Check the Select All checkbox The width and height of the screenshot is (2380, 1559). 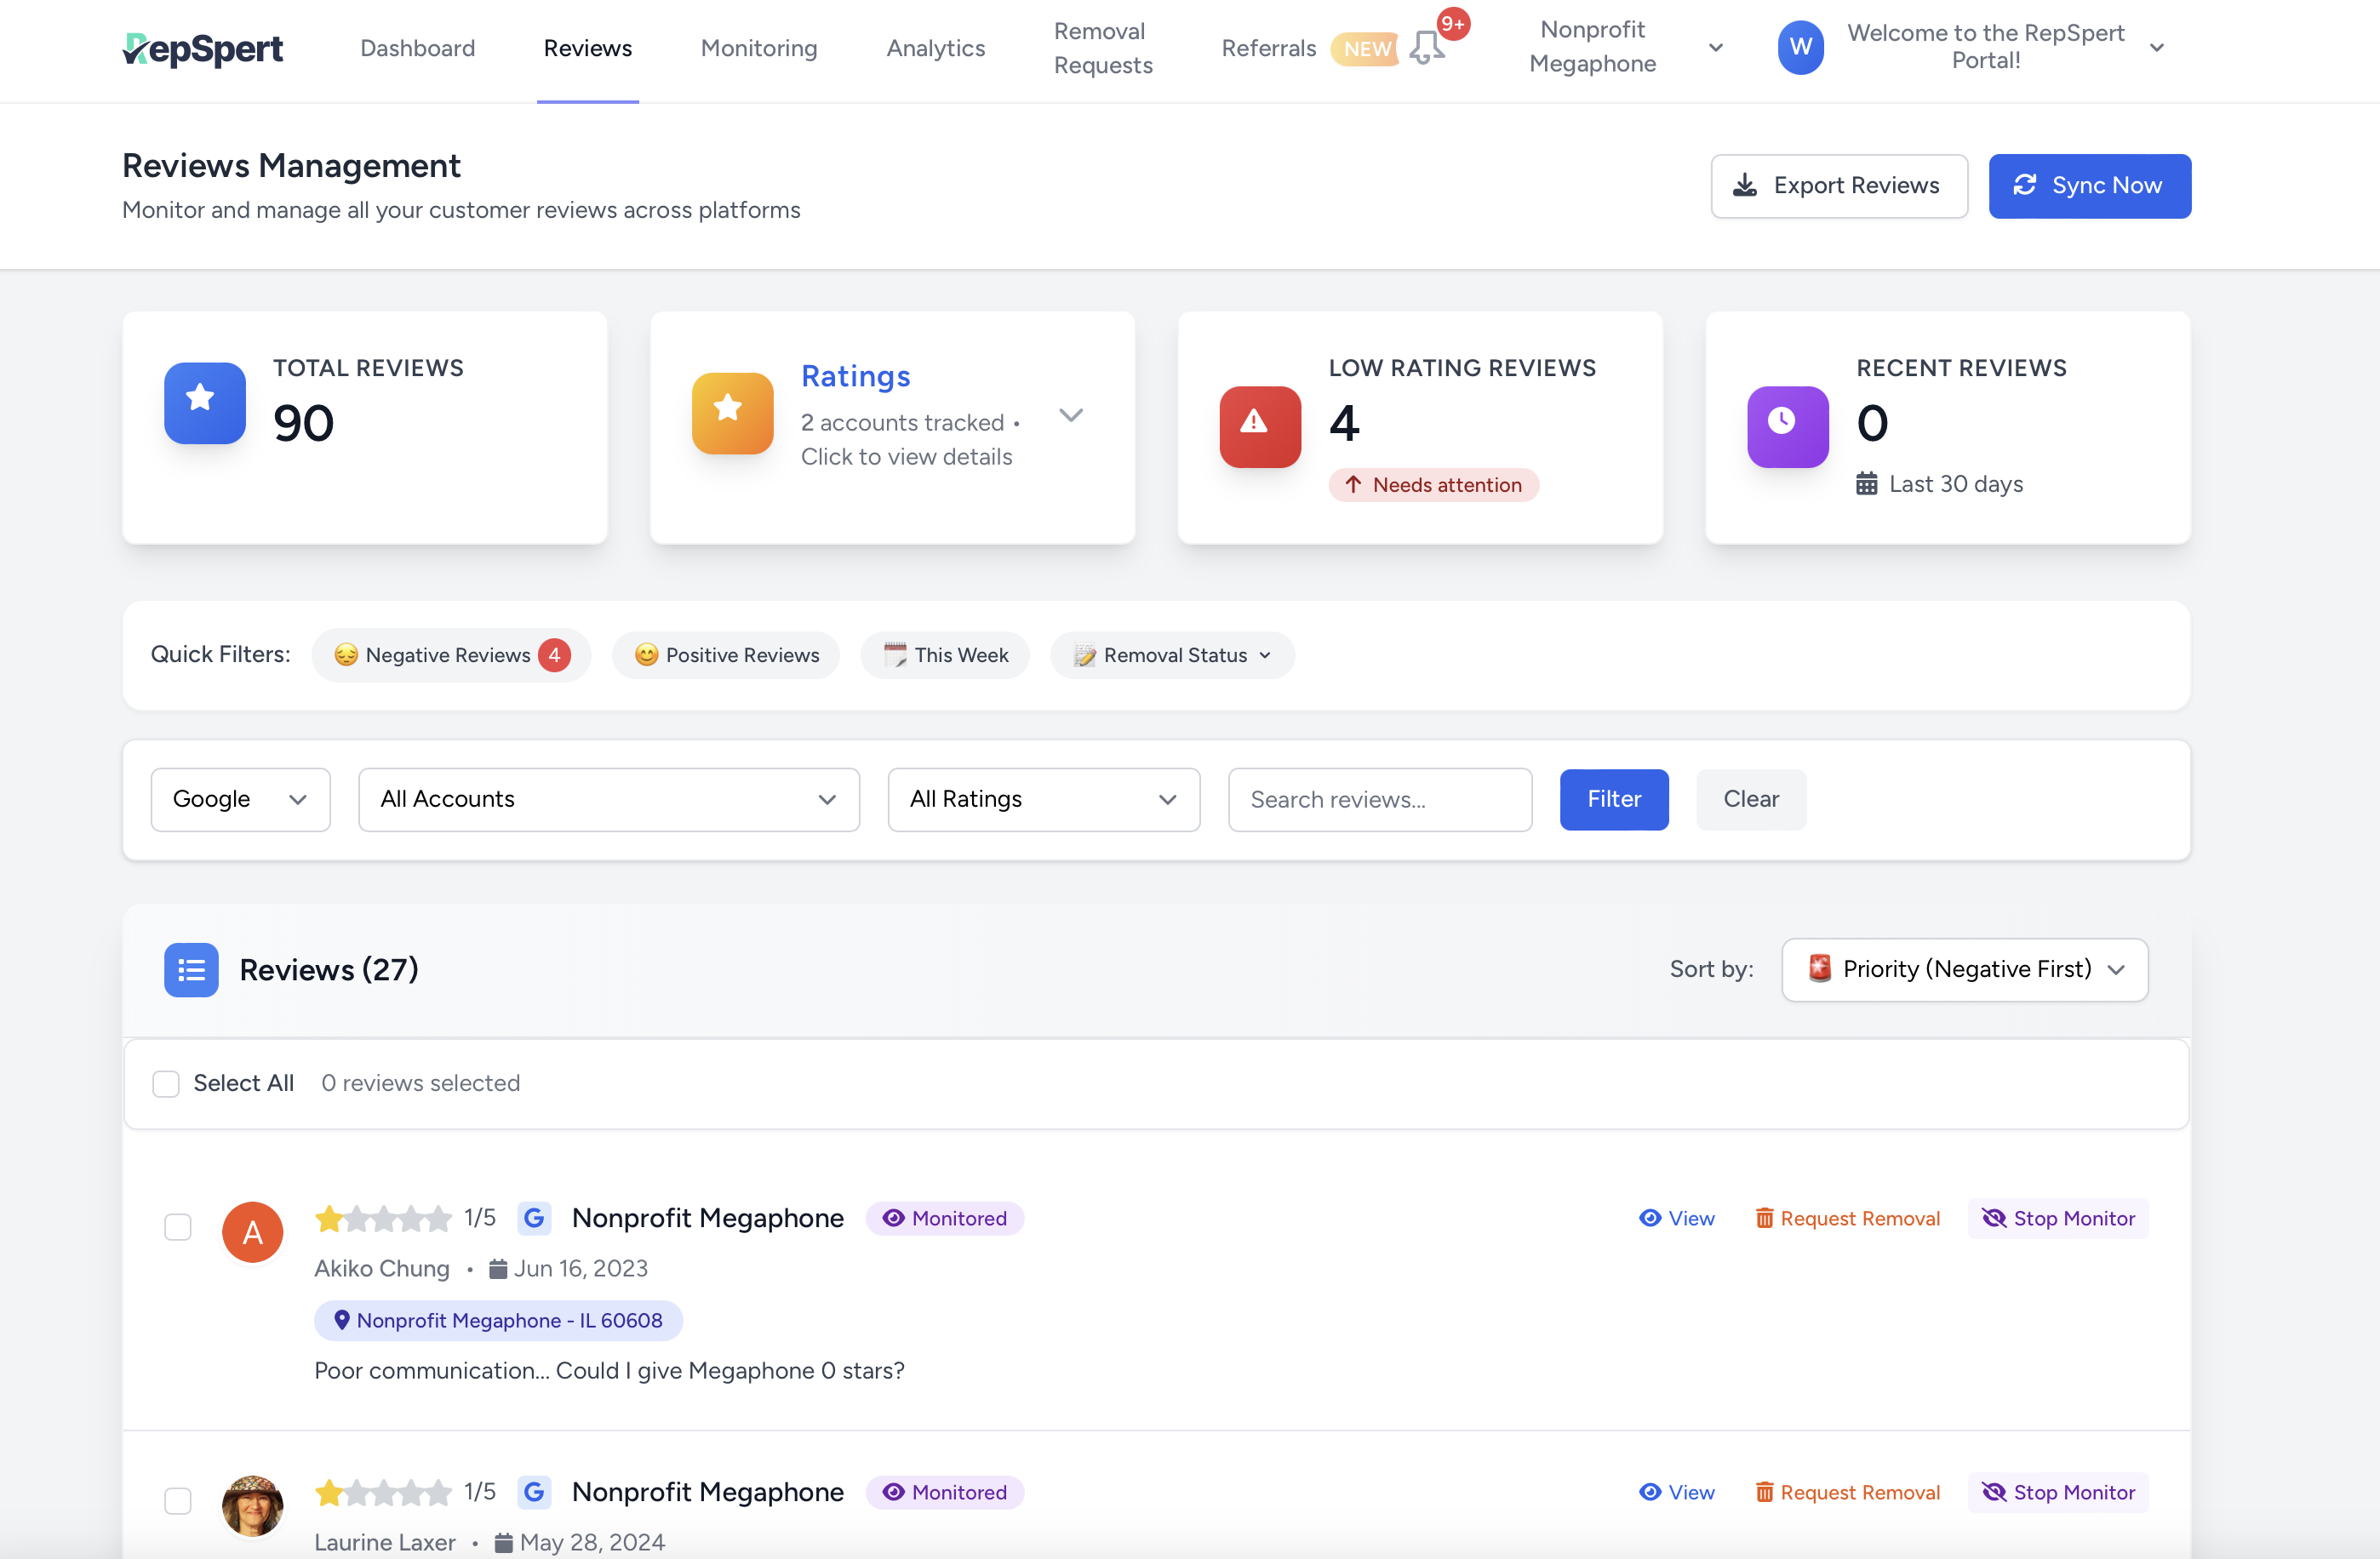tap(166, 1083)
